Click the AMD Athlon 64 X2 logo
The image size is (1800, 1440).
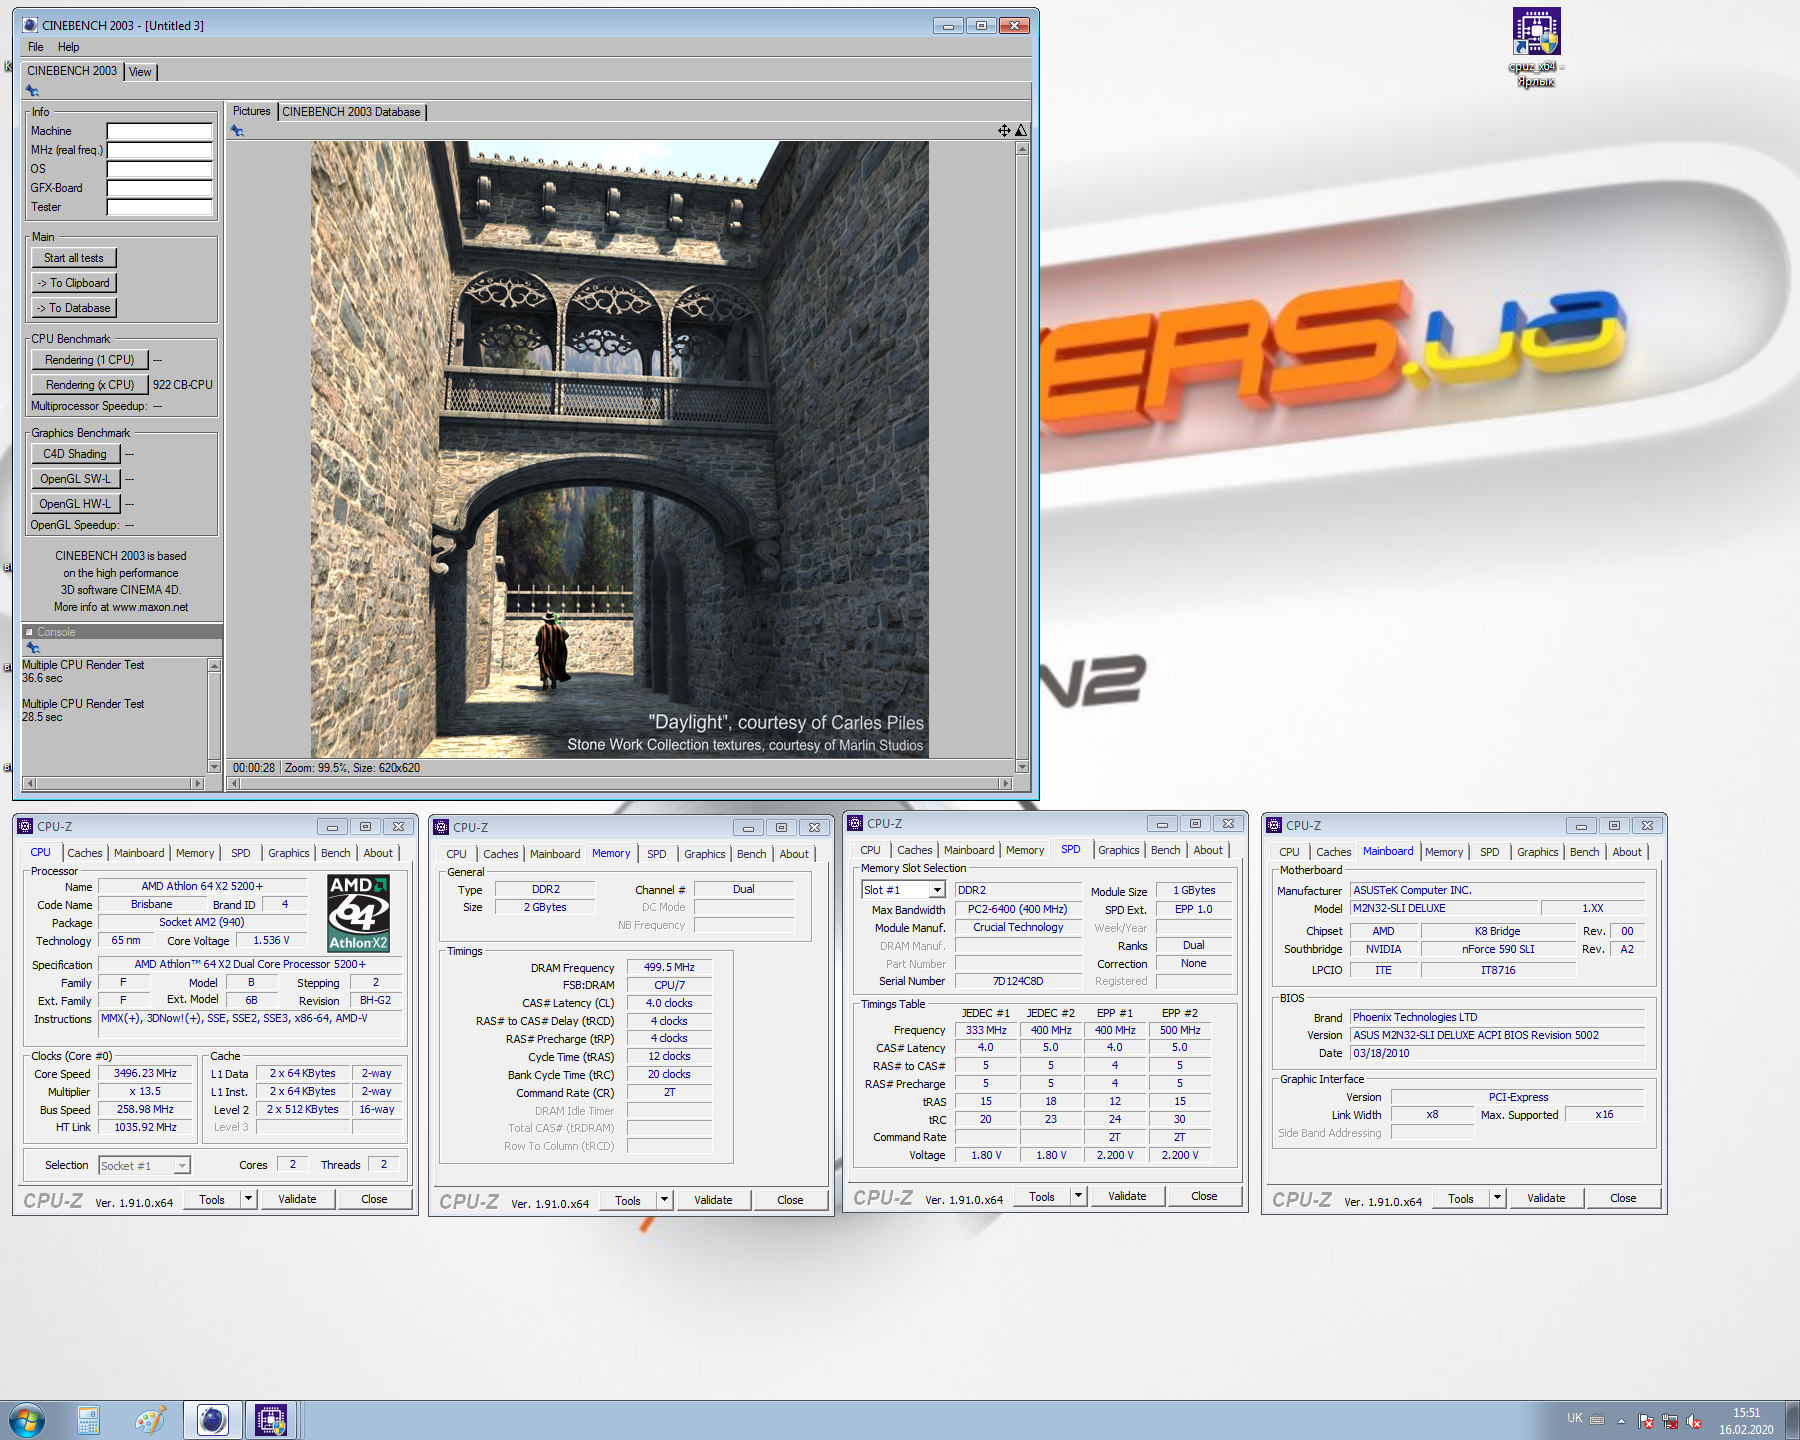358,913
